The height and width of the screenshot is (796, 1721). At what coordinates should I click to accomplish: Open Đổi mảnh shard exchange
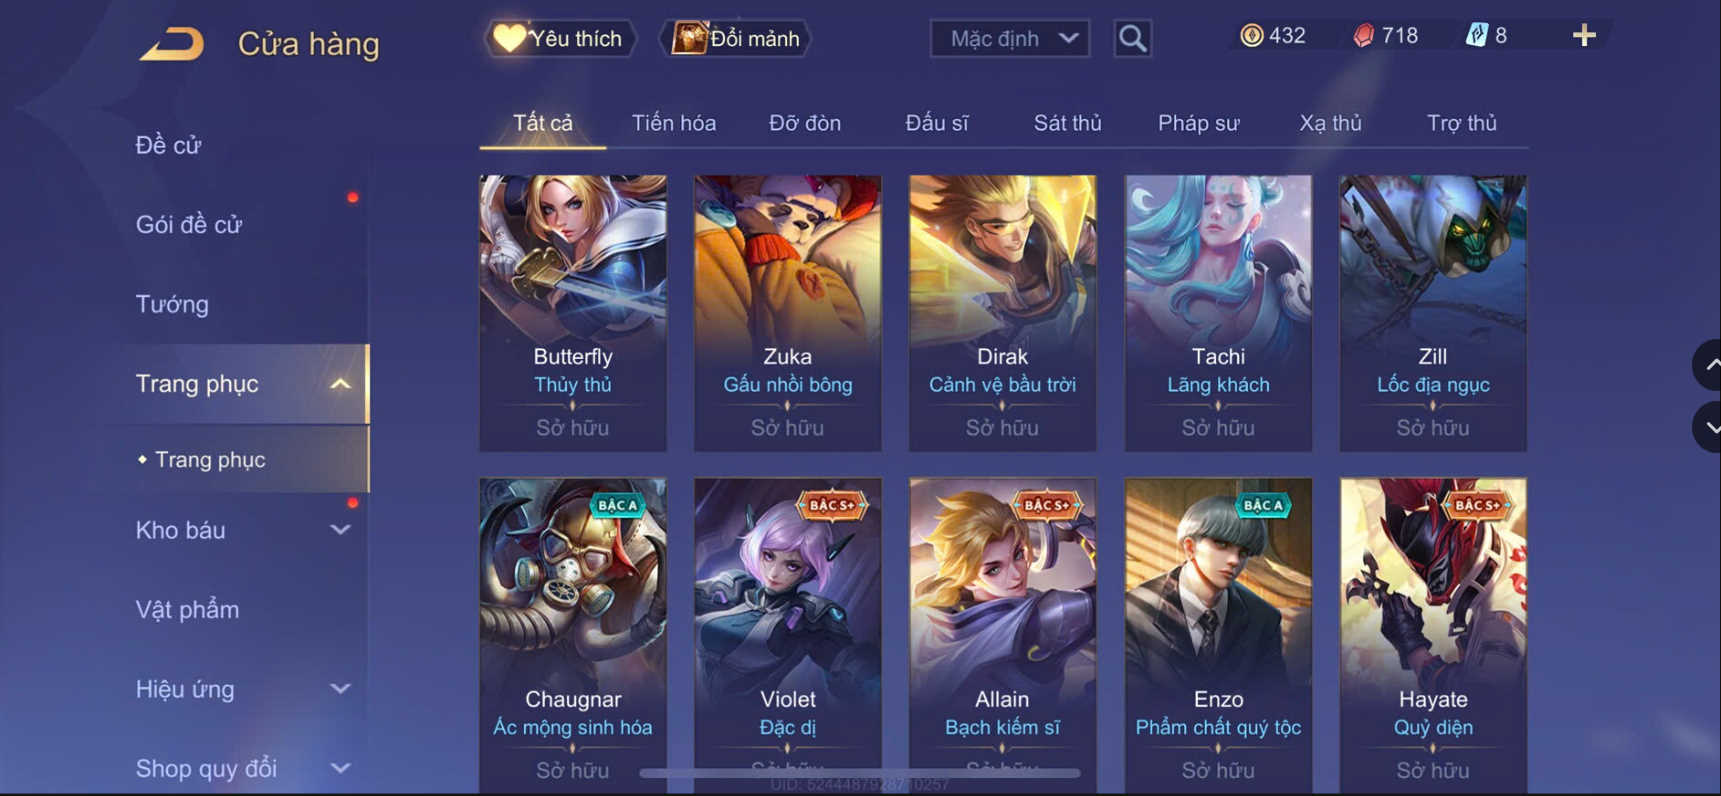tap(736, 38)
